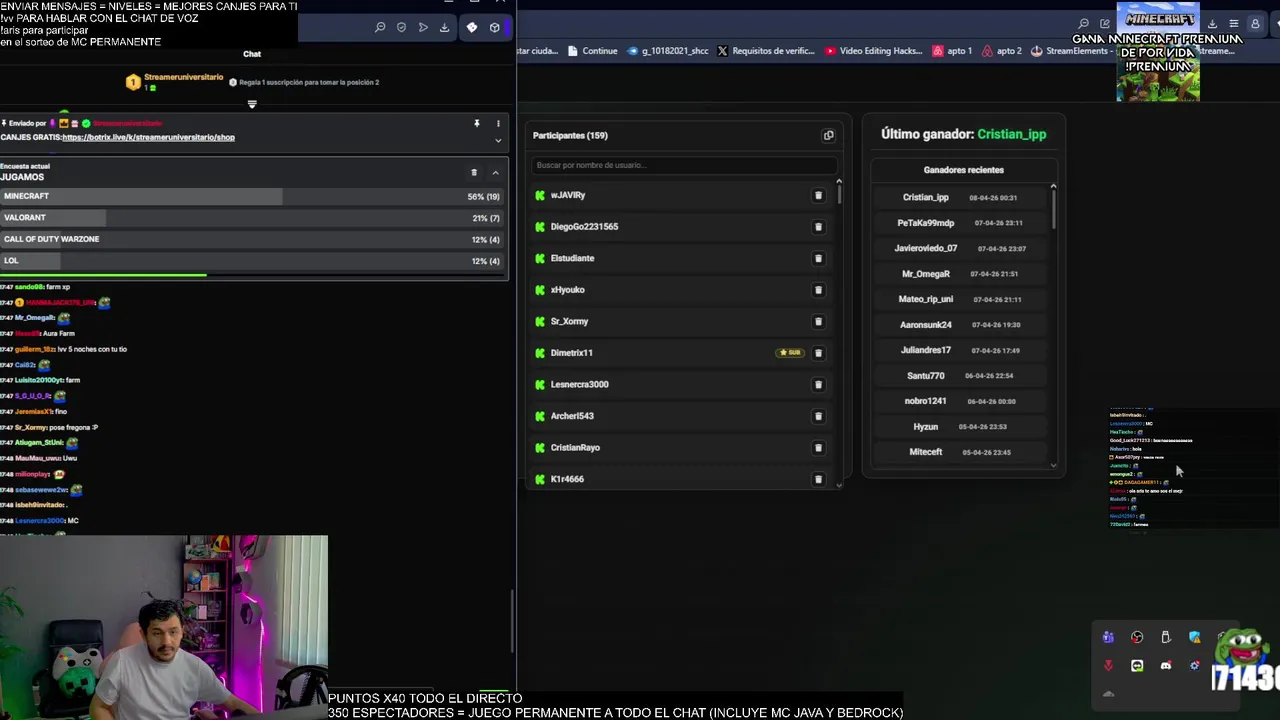1280x720 pixels.
Task: Unpin the pinned chat message with pin icon
Action: pyautogui.click(x=477, y=123)
